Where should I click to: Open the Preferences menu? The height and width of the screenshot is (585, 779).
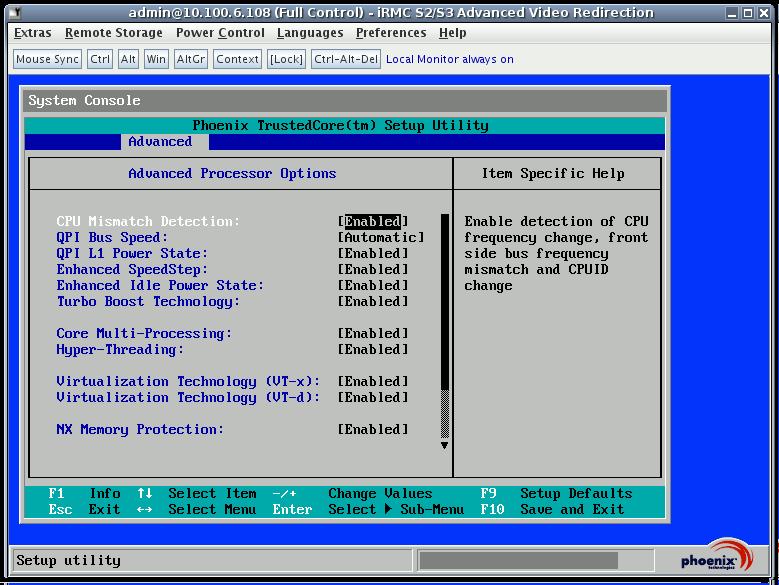391,33
